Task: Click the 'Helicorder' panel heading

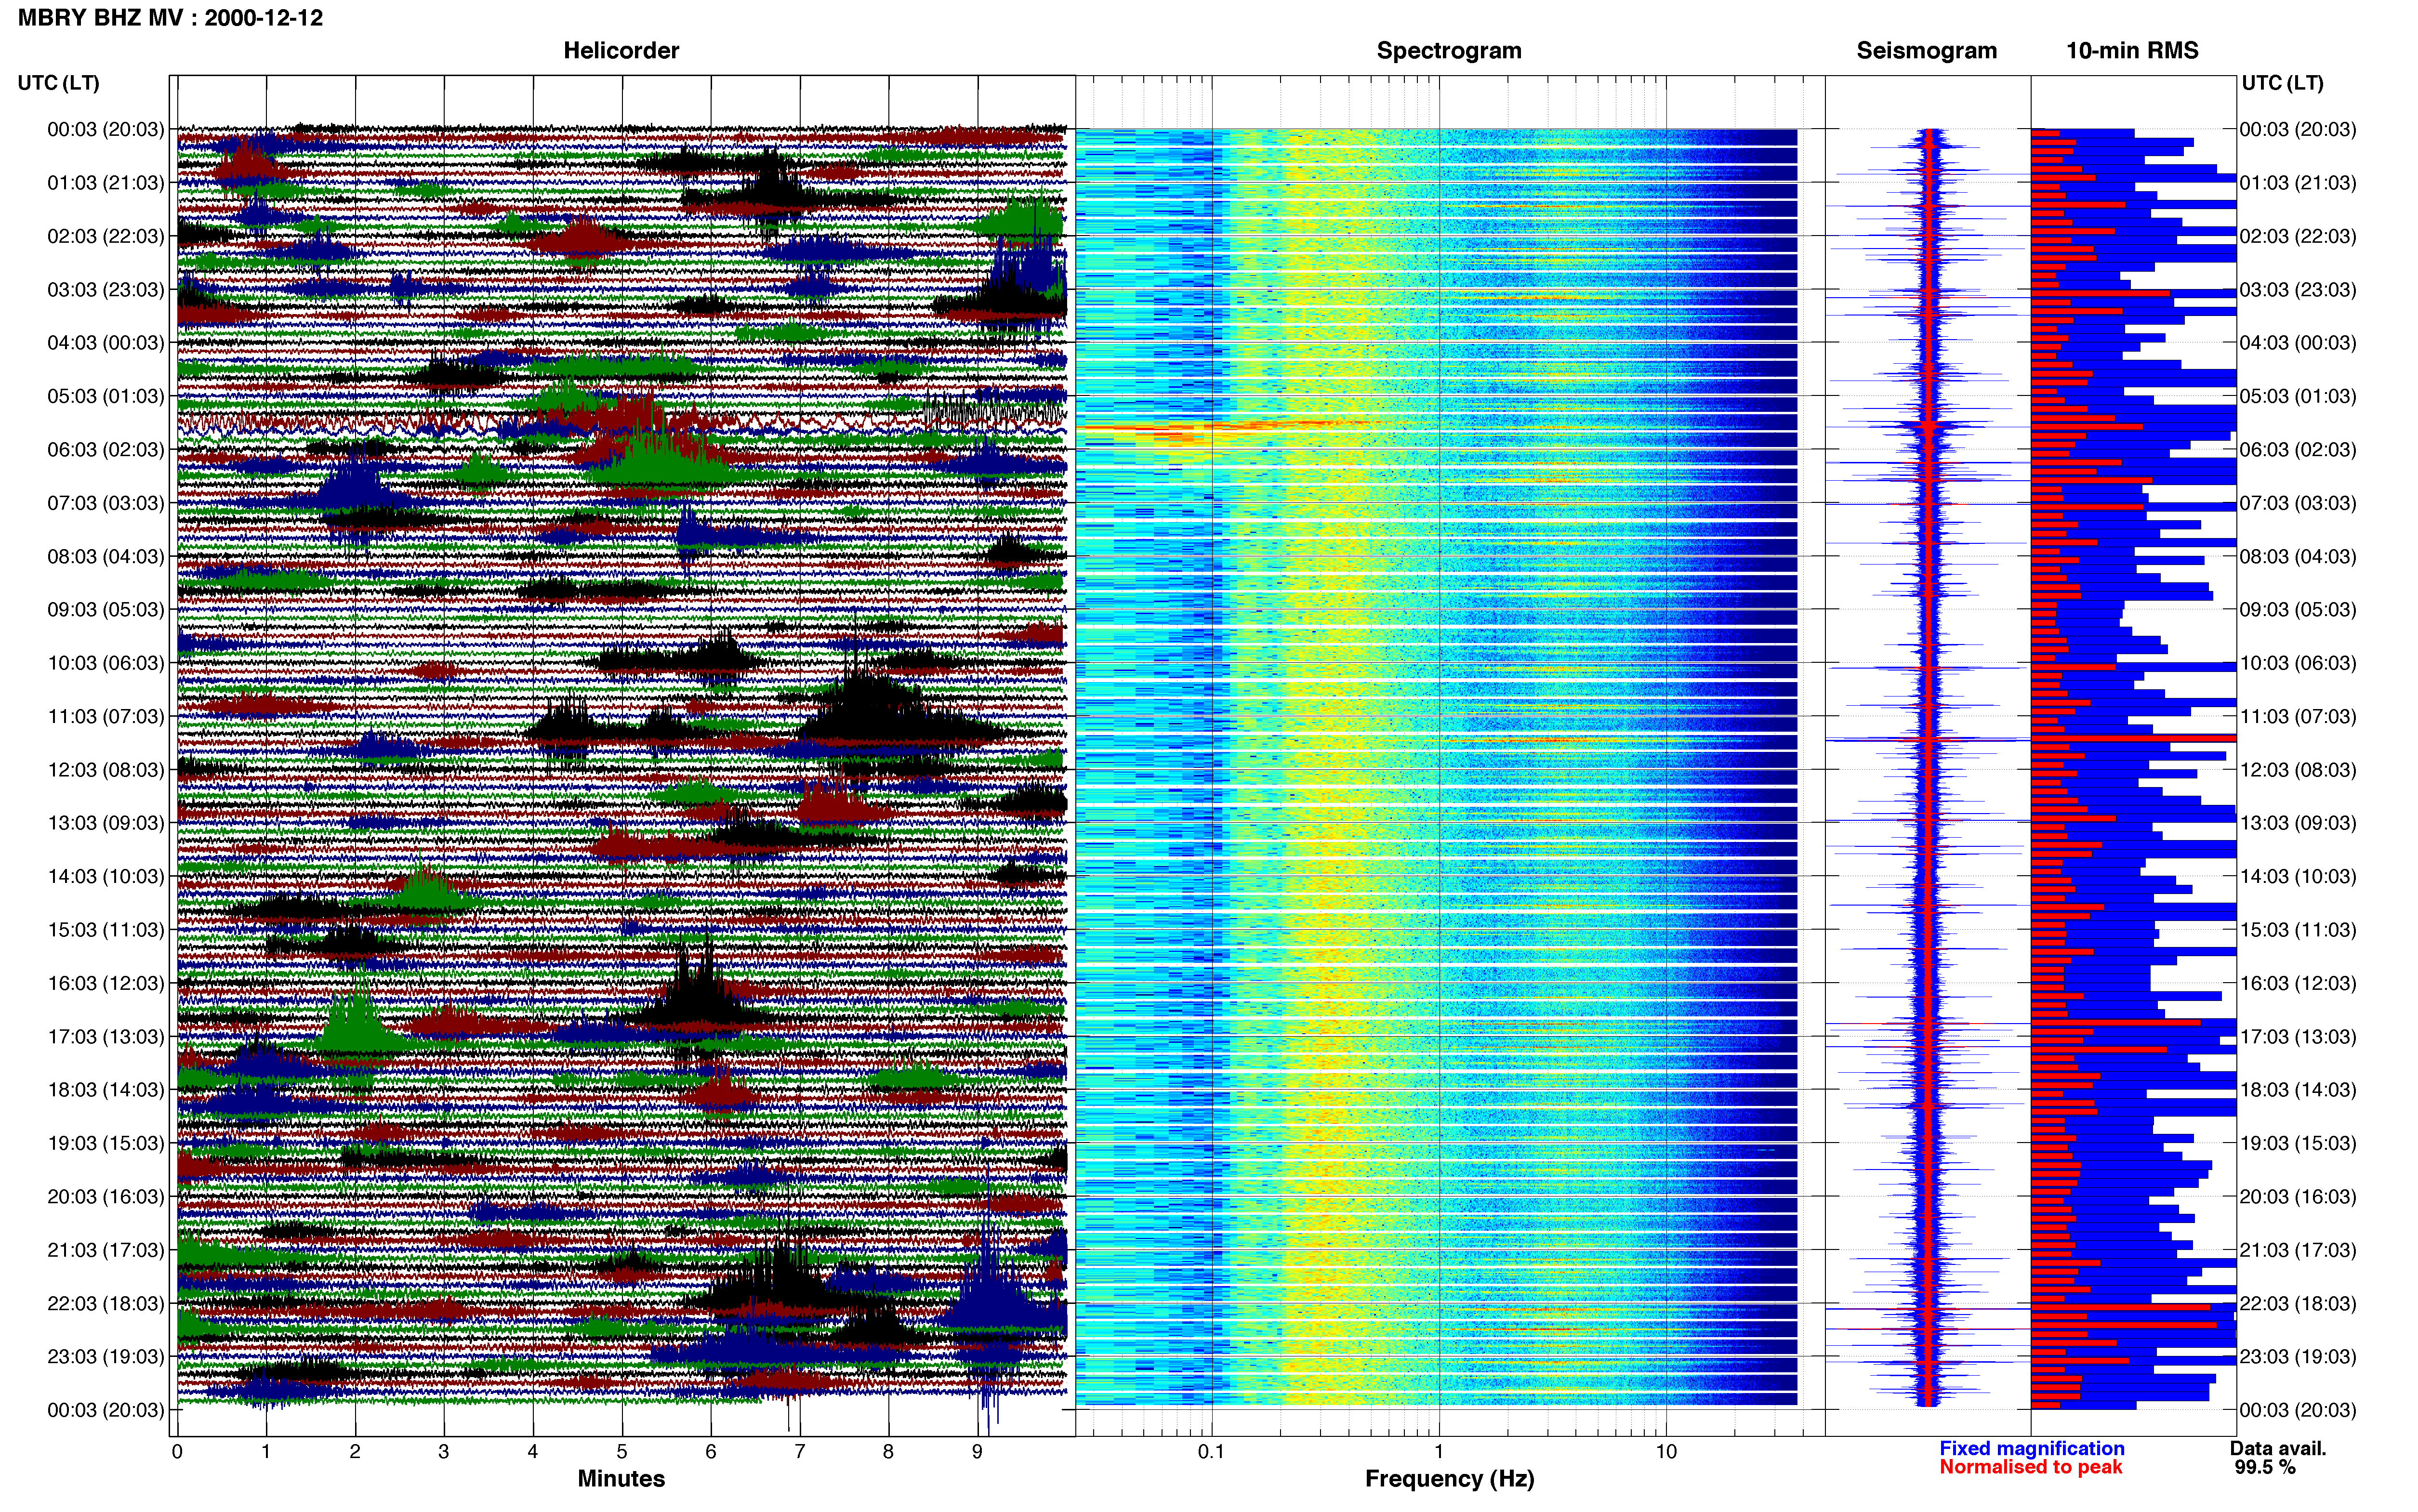Action: tap(621, 51)
